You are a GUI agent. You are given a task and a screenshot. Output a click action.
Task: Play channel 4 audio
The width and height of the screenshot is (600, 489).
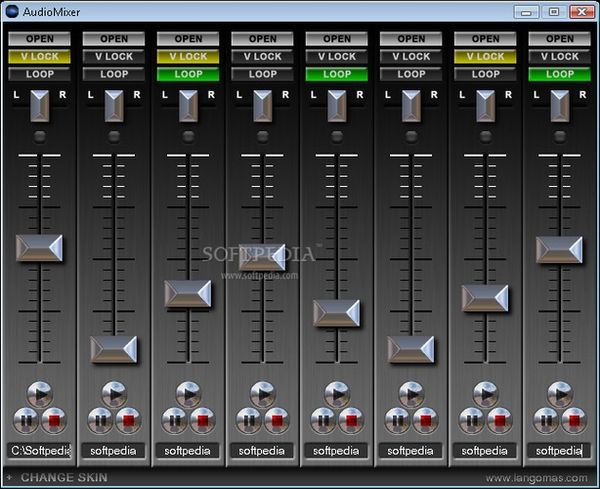[262, 394]
